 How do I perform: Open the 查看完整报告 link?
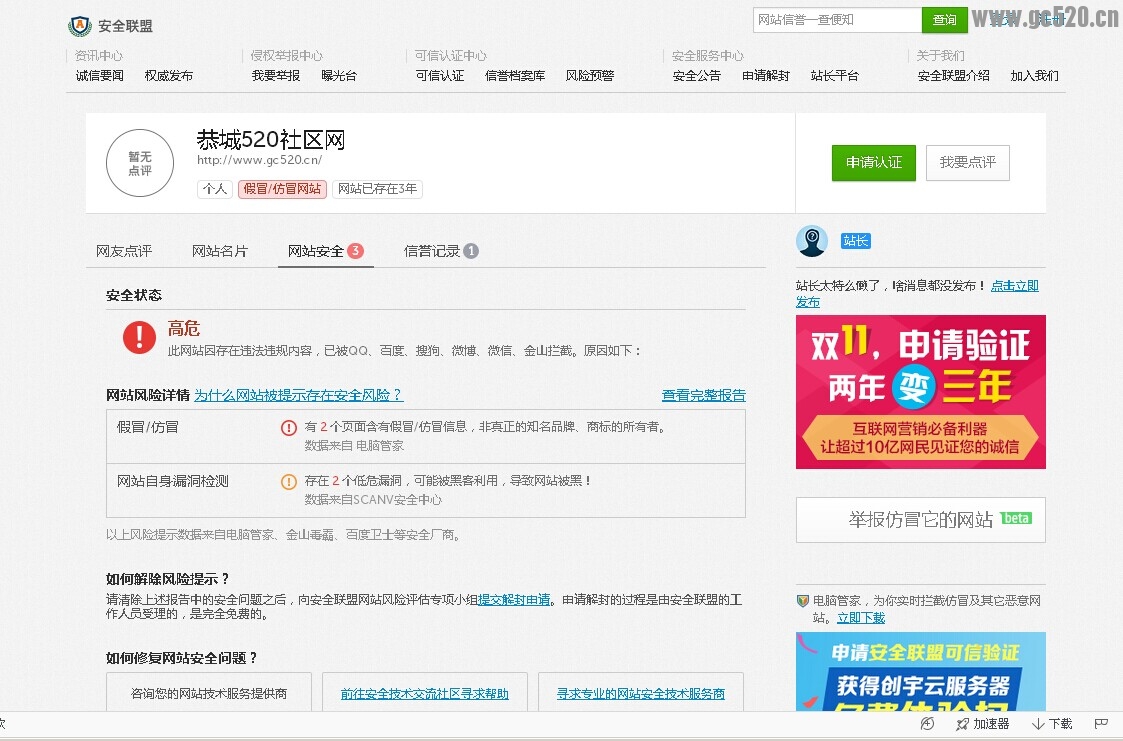pos(703,395)
